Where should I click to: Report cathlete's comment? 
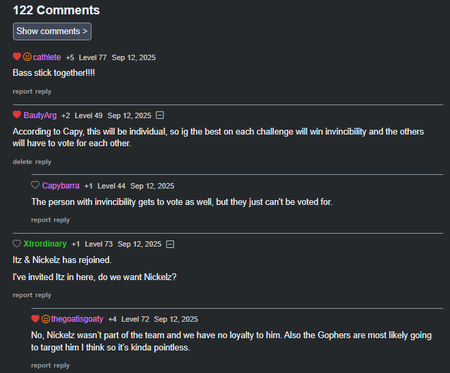(x=22, y=91)
